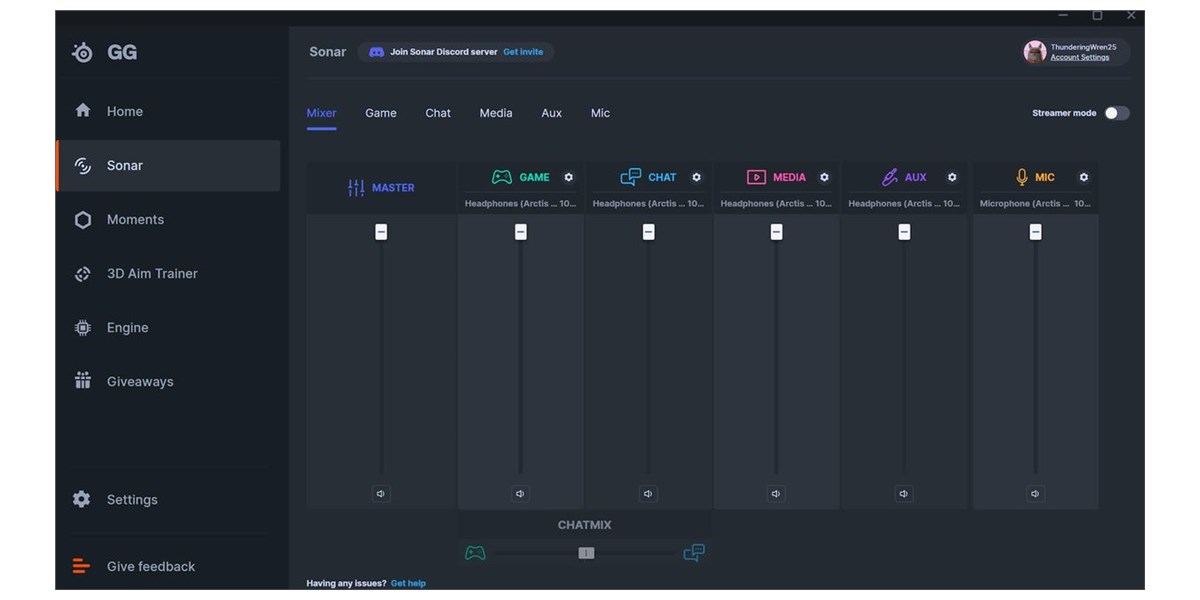Open the Giveaways page

(x=168, y=381)
